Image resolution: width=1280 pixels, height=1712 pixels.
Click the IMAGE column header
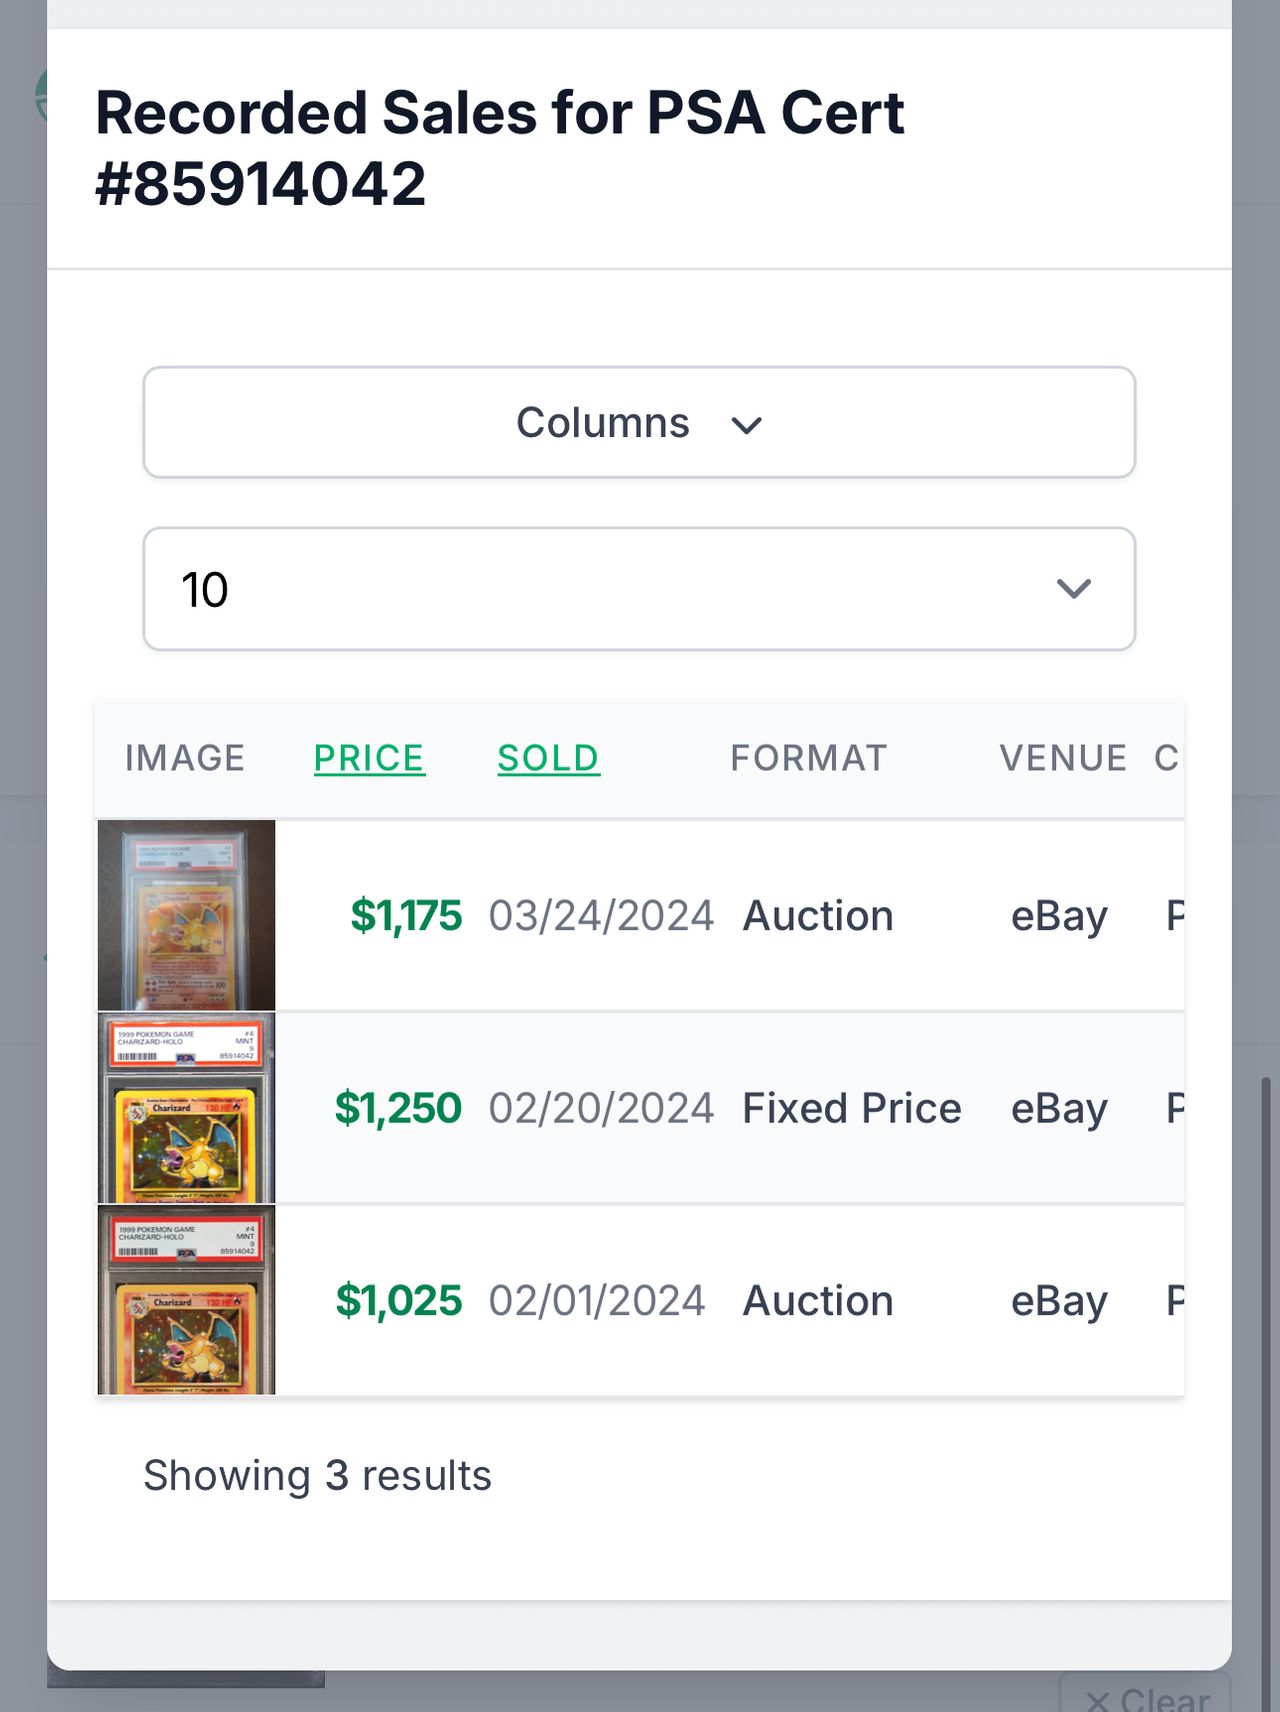(x=185, y=758)
